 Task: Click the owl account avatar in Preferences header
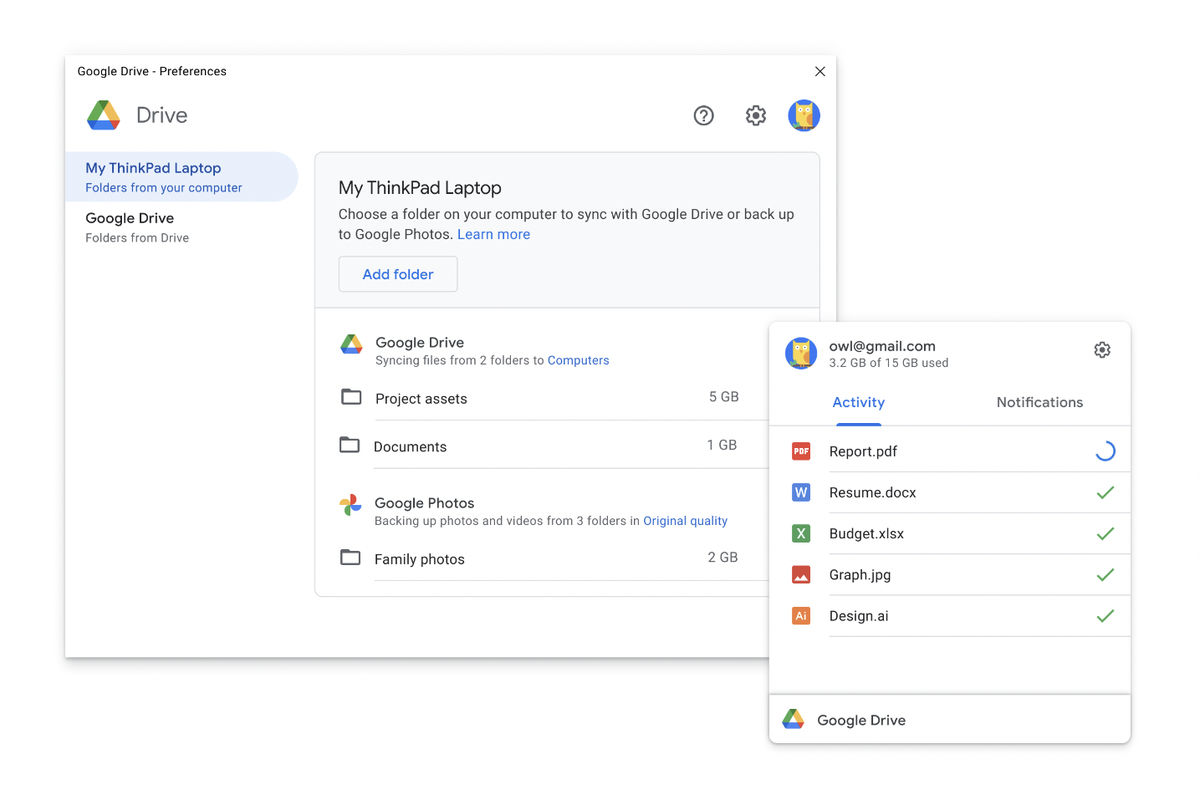pos(804,116)
